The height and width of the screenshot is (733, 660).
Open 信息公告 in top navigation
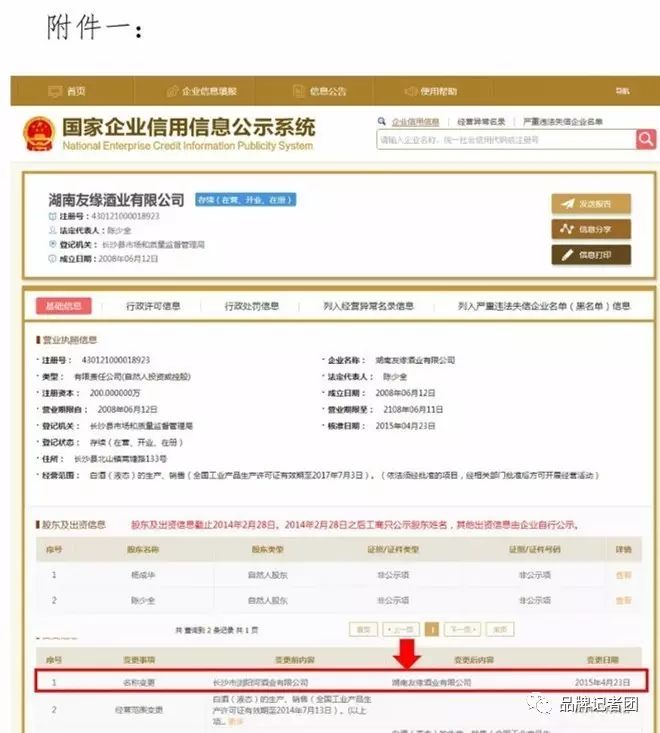[320, 91]
